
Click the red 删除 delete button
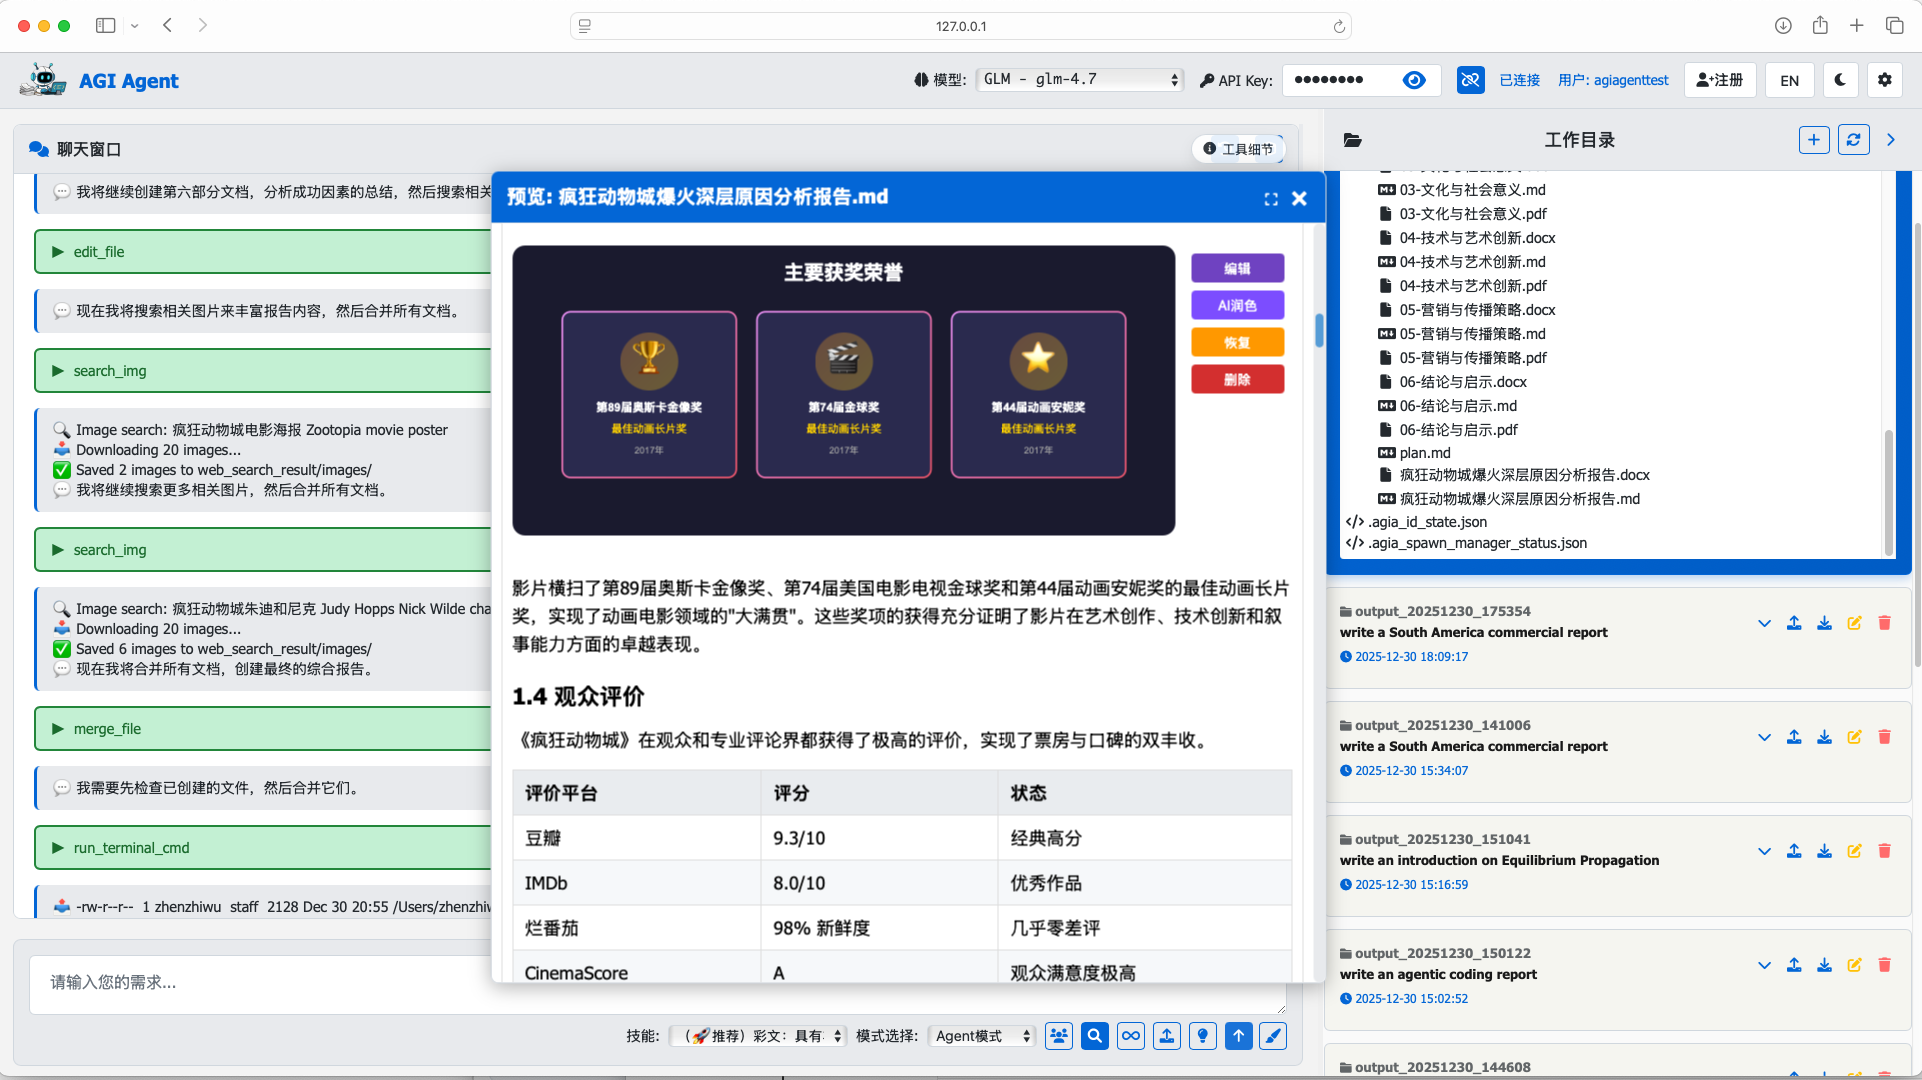point(1237,379)
